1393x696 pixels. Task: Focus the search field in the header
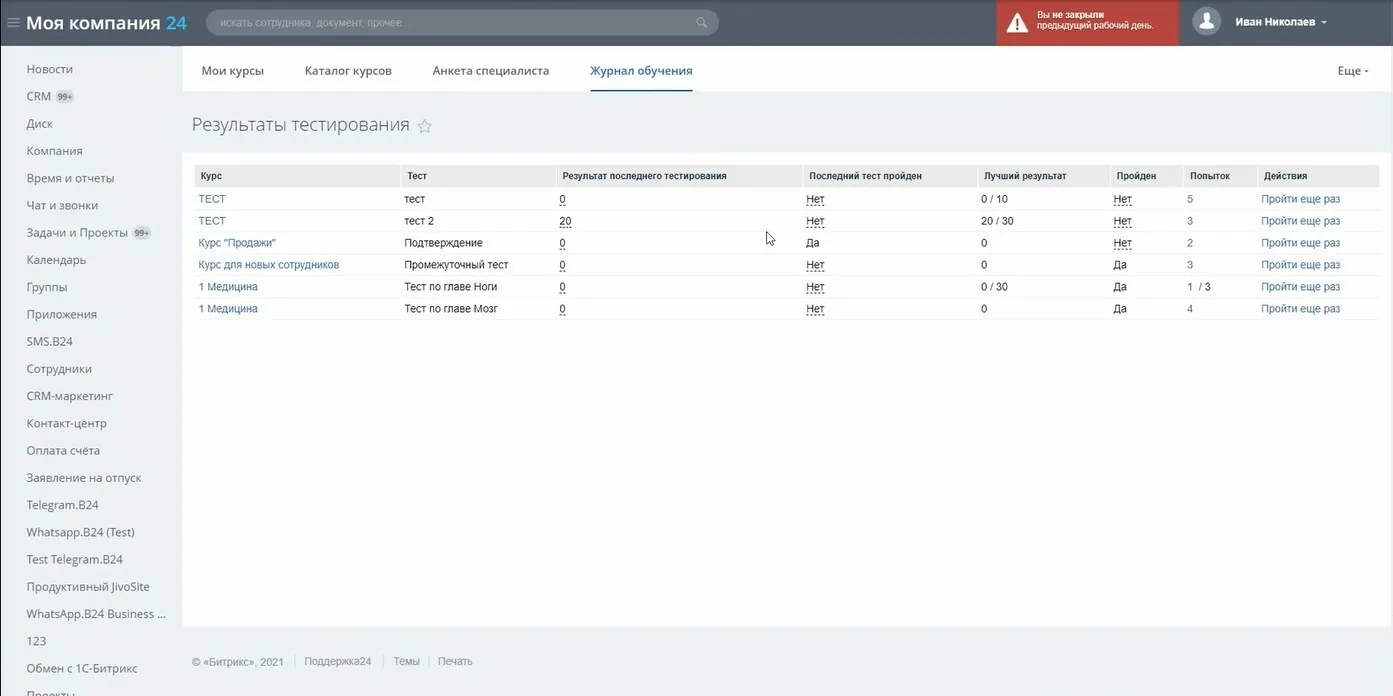(462, 23)
